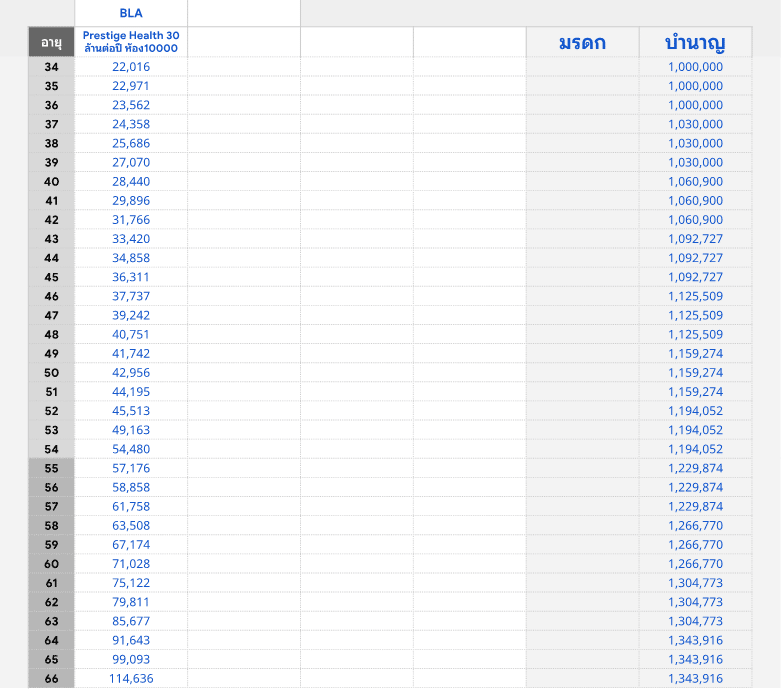Select the Prestige Health 30 header cell

pyautogui.click(x=131, y=42)
